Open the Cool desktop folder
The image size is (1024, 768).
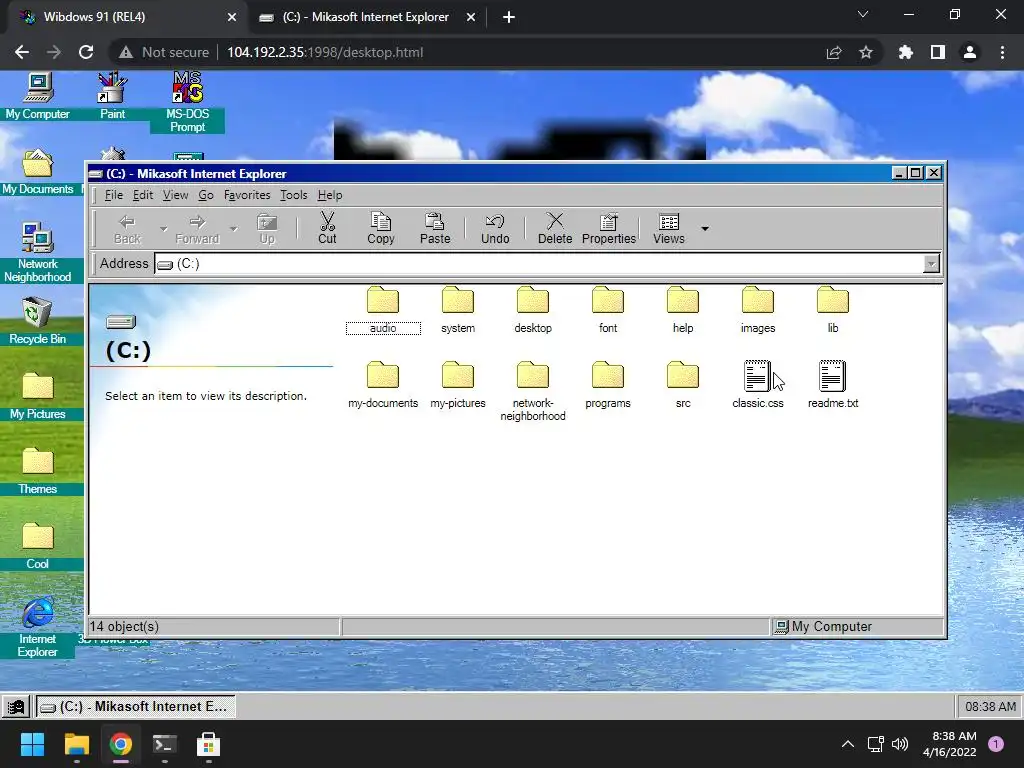tap(38, 547)
